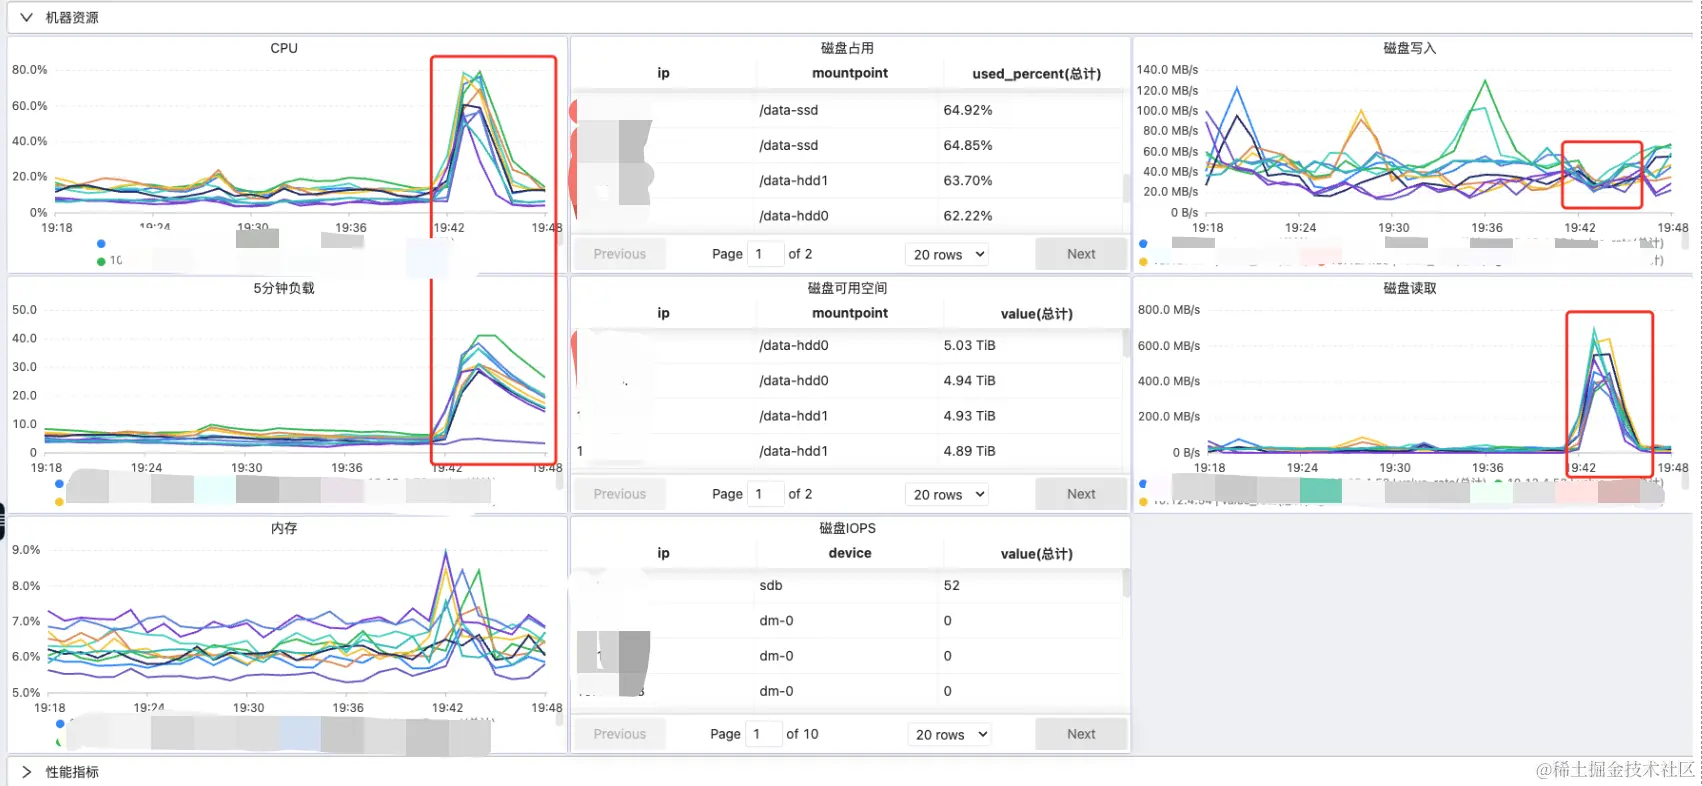Focus the page number field in 磁盘占用
This screenshot has width=1702, height=786.
[x=766, y=254]
